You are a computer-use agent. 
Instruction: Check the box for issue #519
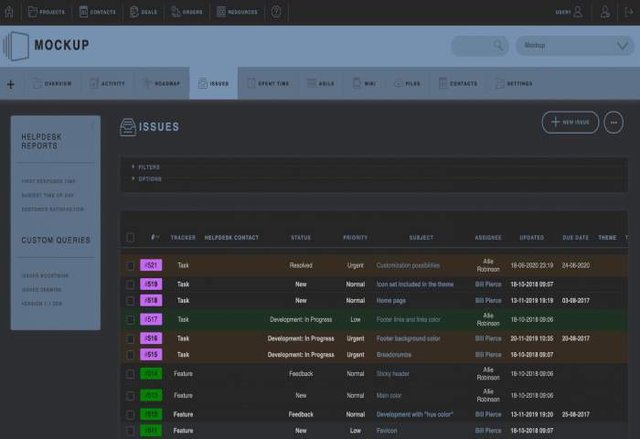[130, 284]
